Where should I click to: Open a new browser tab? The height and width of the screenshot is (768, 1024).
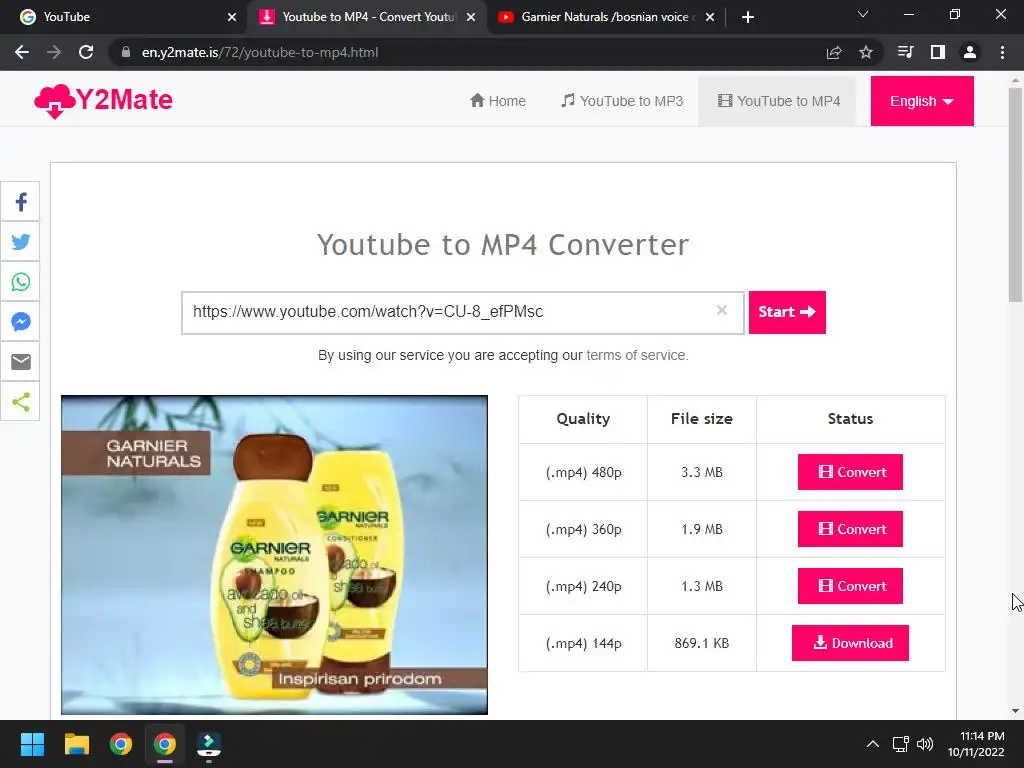pyautogui.click(x=748, y=17)
